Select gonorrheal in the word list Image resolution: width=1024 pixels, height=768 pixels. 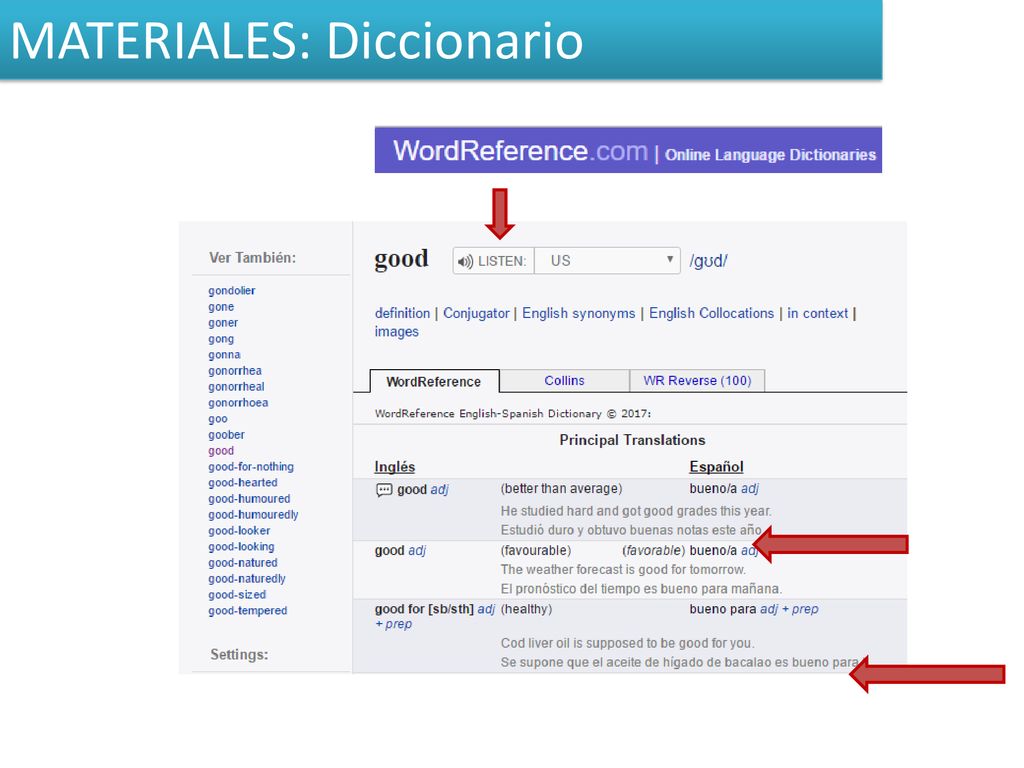236,387
